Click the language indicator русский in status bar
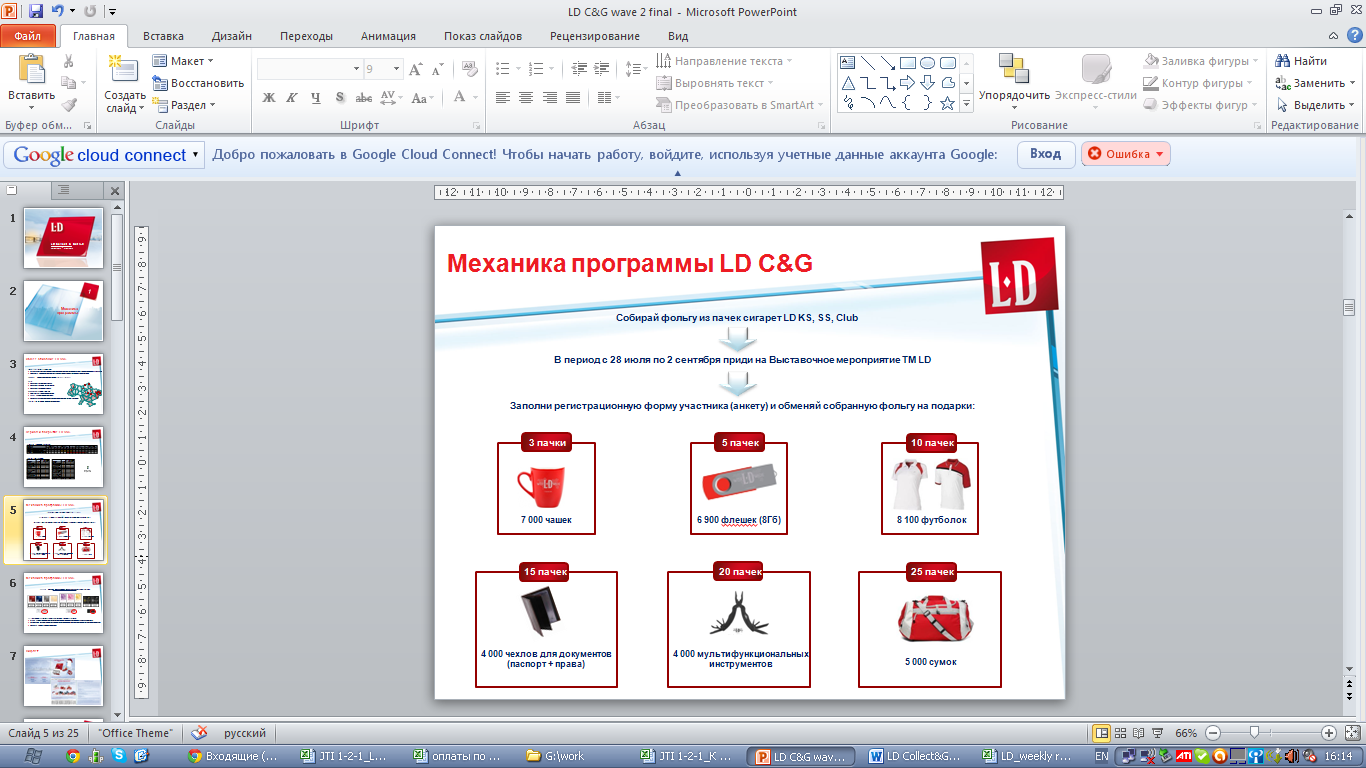1366x768 pixels. click(x=245, y=733)
